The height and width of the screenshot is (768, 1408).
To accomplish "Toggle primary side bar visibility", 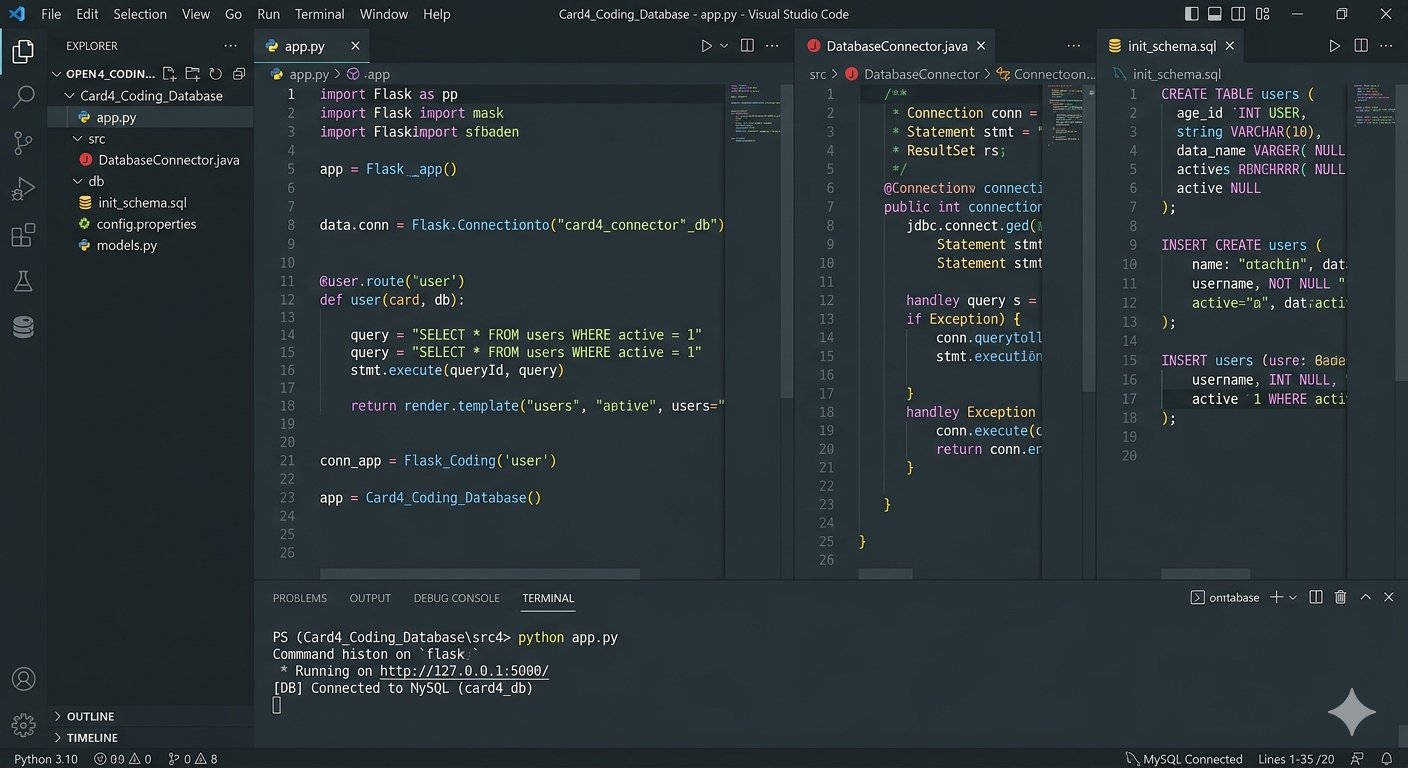I will tap(1191, 14).
